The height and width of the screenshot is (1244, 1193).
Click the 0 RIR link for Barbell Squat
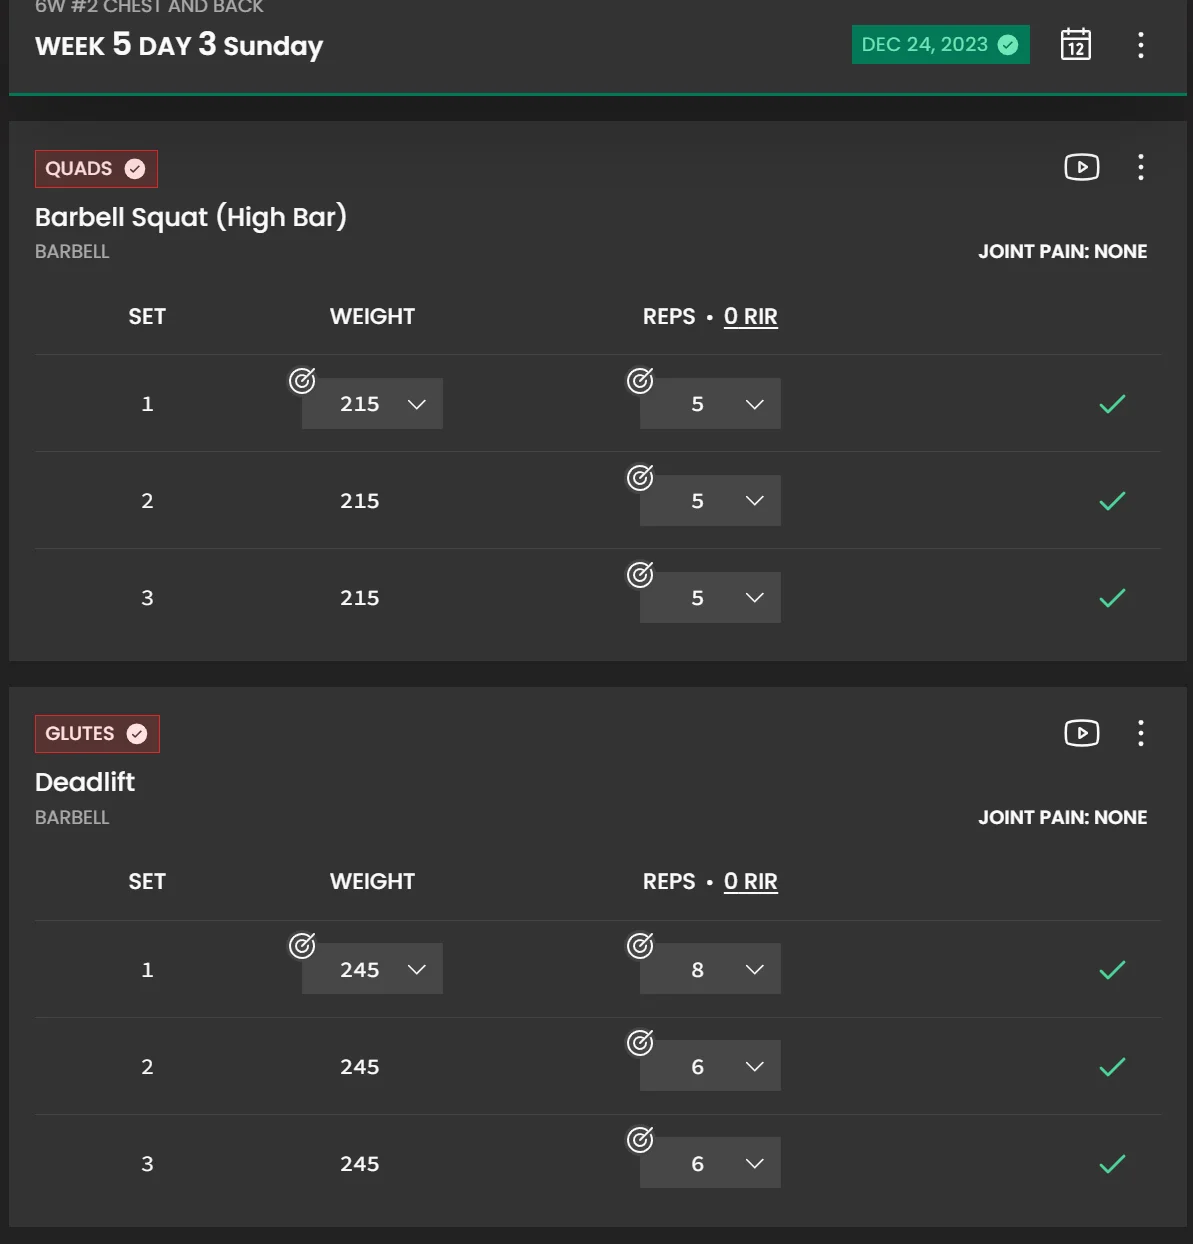(x=750, y=317)
